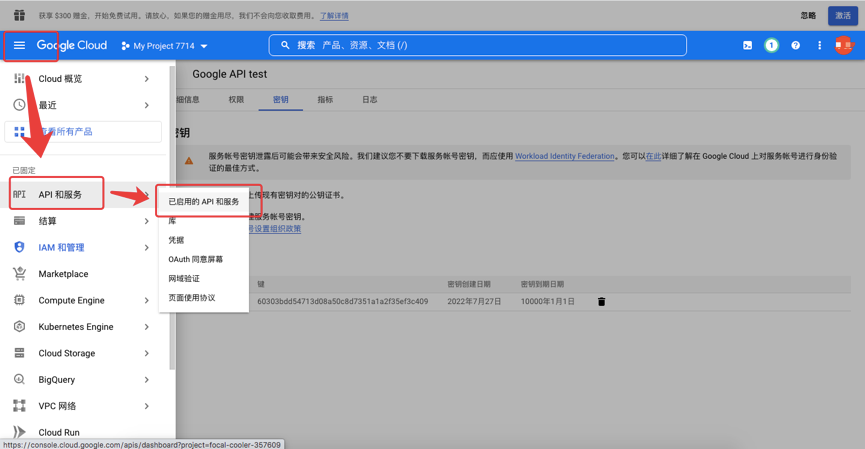Open Cloud 概览 in sidebar

point(60,79)
